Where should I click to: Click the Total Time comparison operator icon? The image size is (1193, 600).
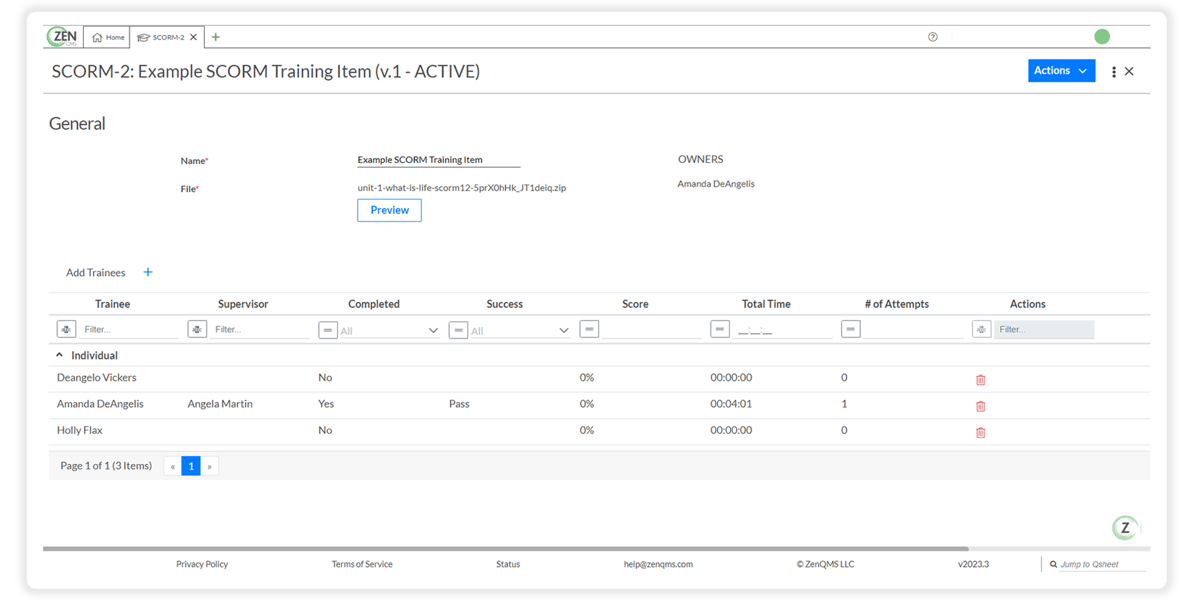coord(719,329)
